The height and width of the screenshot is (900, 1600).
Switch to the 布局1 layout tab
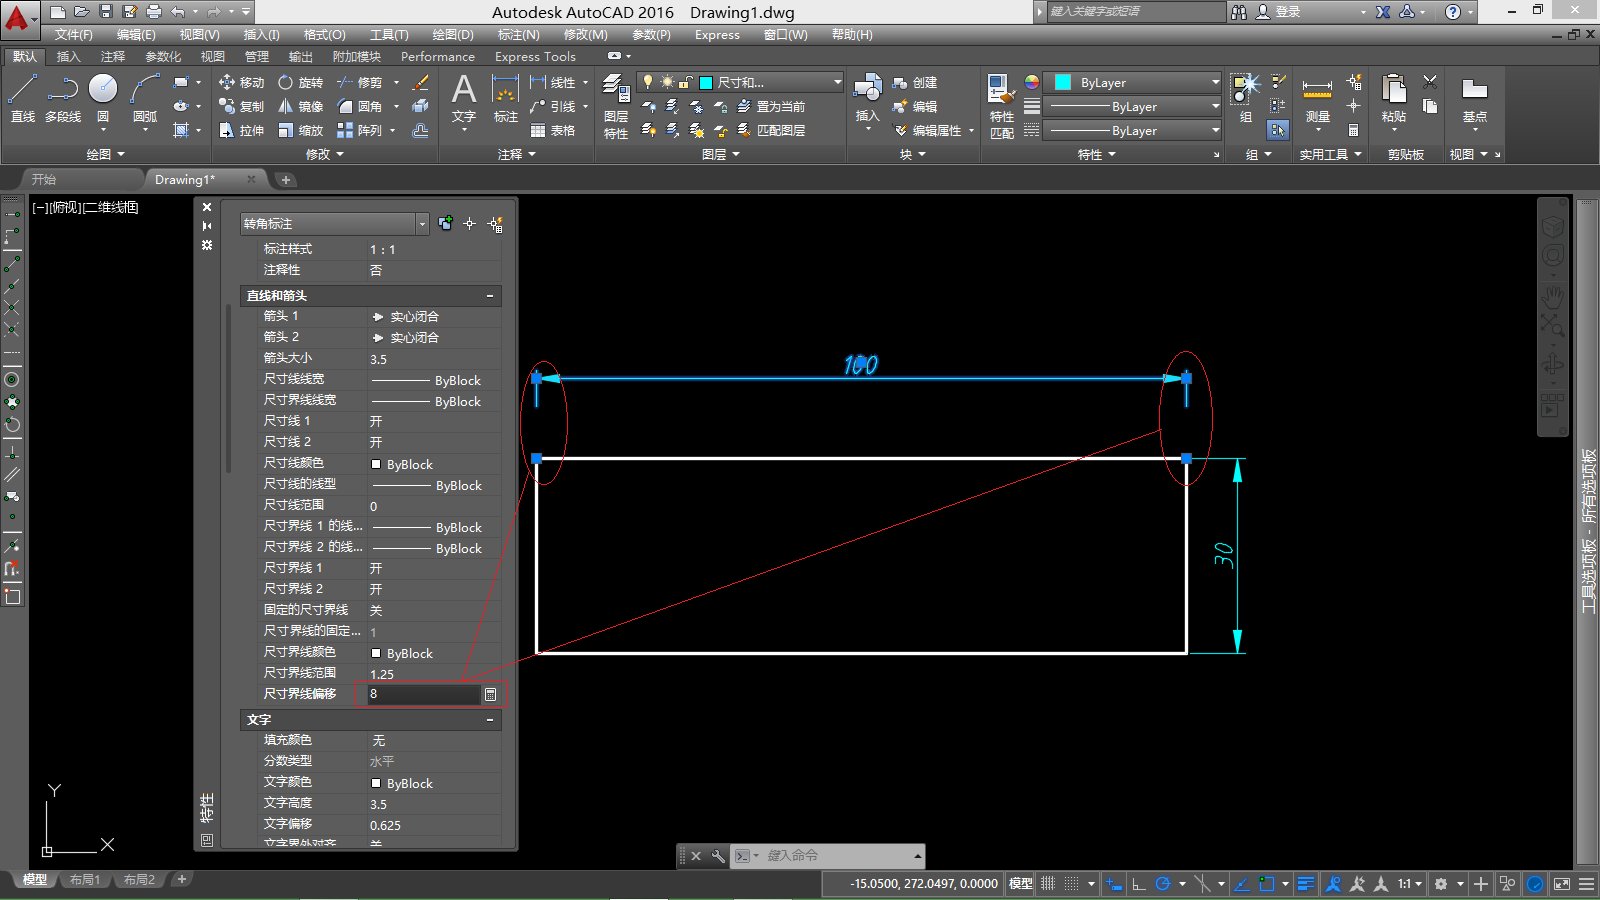85,880
